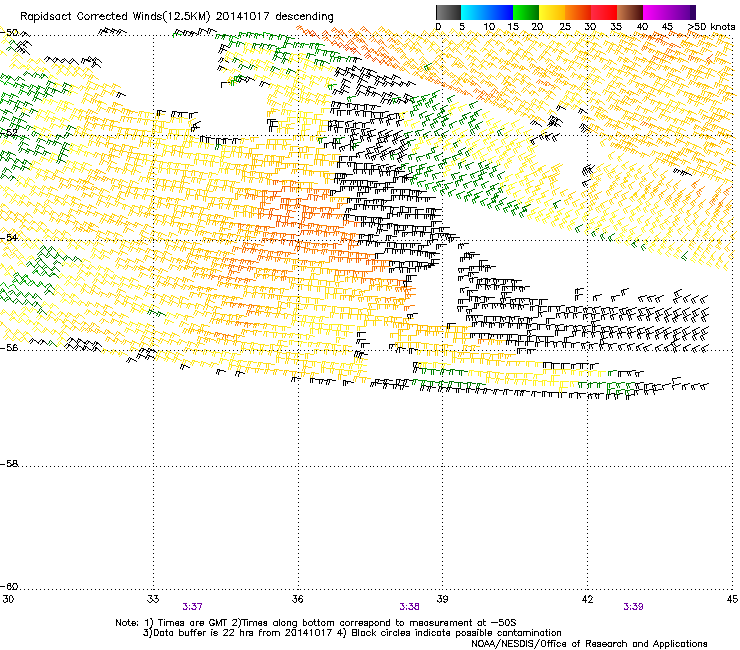This screenshot has height=650, width=740.
Task: Click the 33 longitude axis label
Action: tap(153, 599)
